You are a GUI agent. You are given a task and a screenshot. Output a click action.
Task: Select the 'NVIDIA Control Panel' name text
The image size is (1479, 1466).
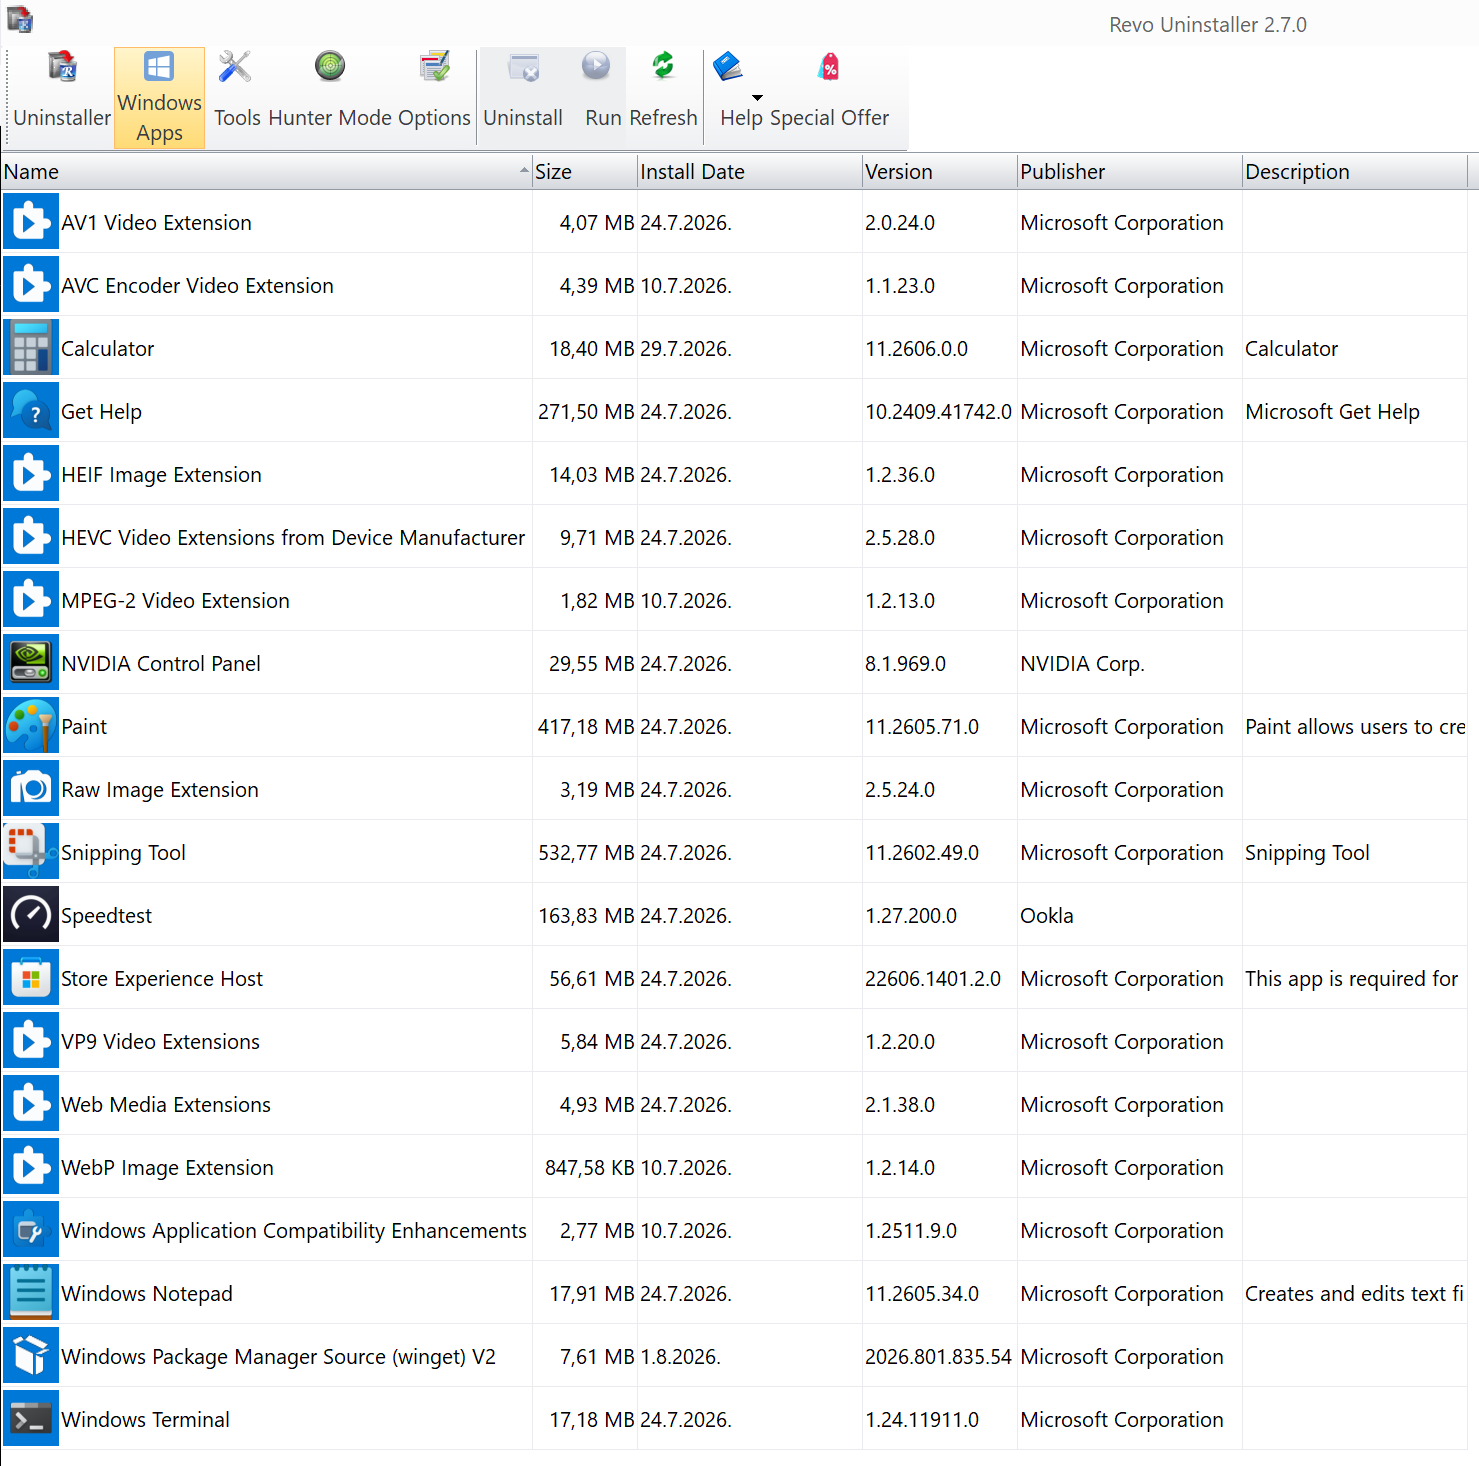point(161,664)
